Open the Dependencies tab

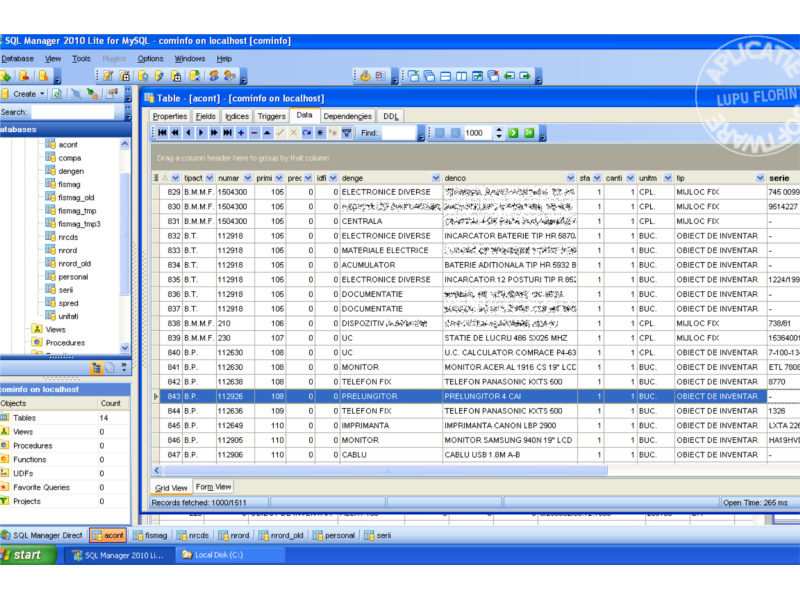pos(347,116)
